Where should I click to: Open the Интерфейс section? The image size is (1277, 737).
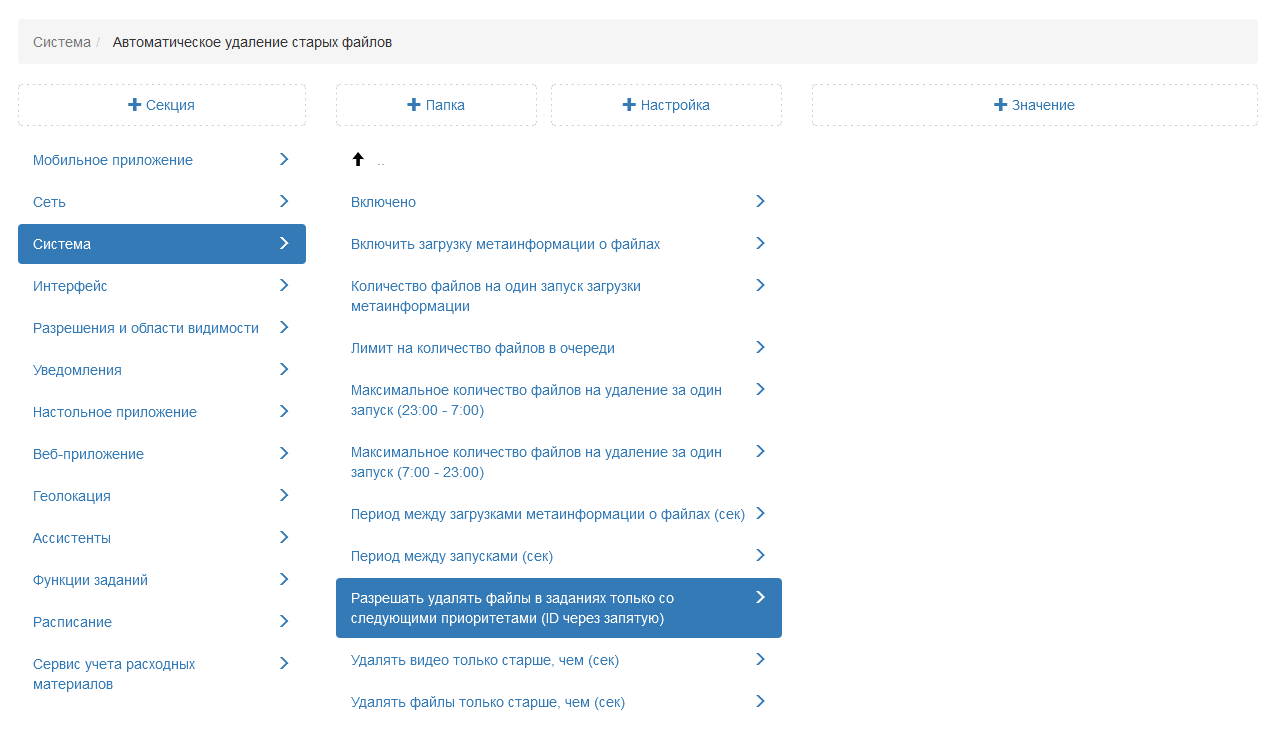tap(70, 286)
